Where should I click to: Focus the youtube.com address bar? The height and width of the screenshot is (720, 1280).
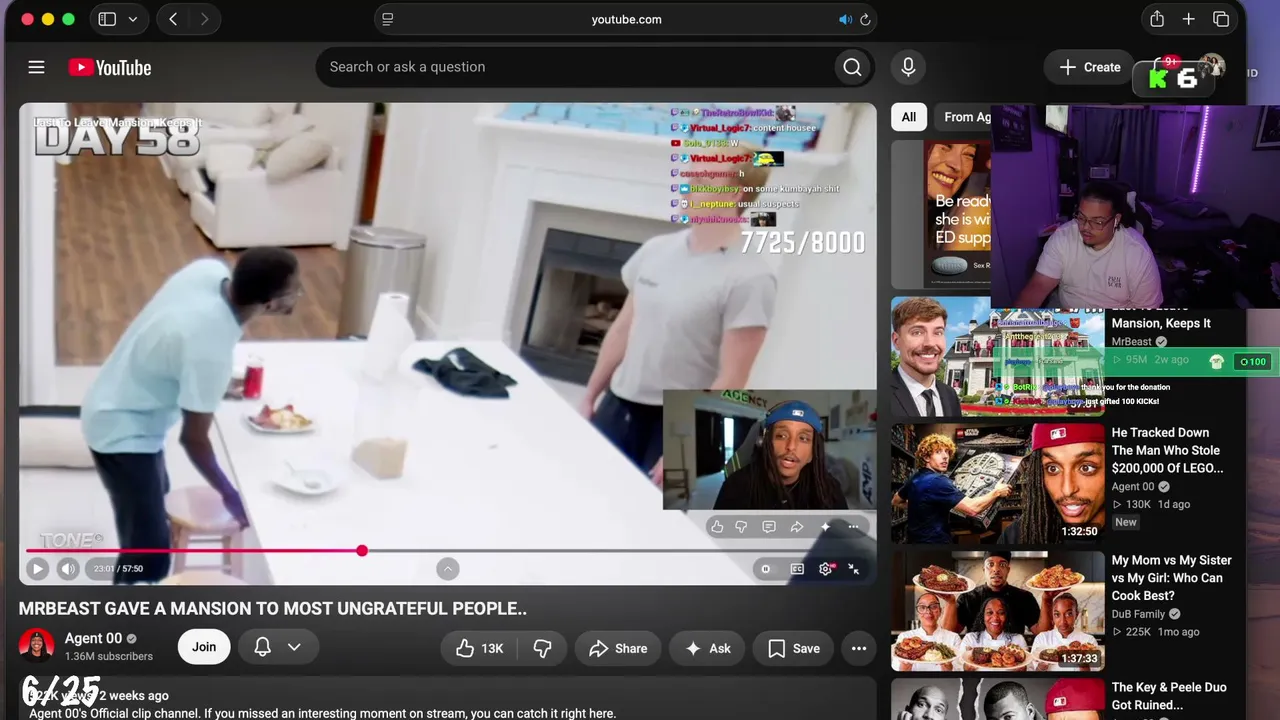(x=626, y=19)
